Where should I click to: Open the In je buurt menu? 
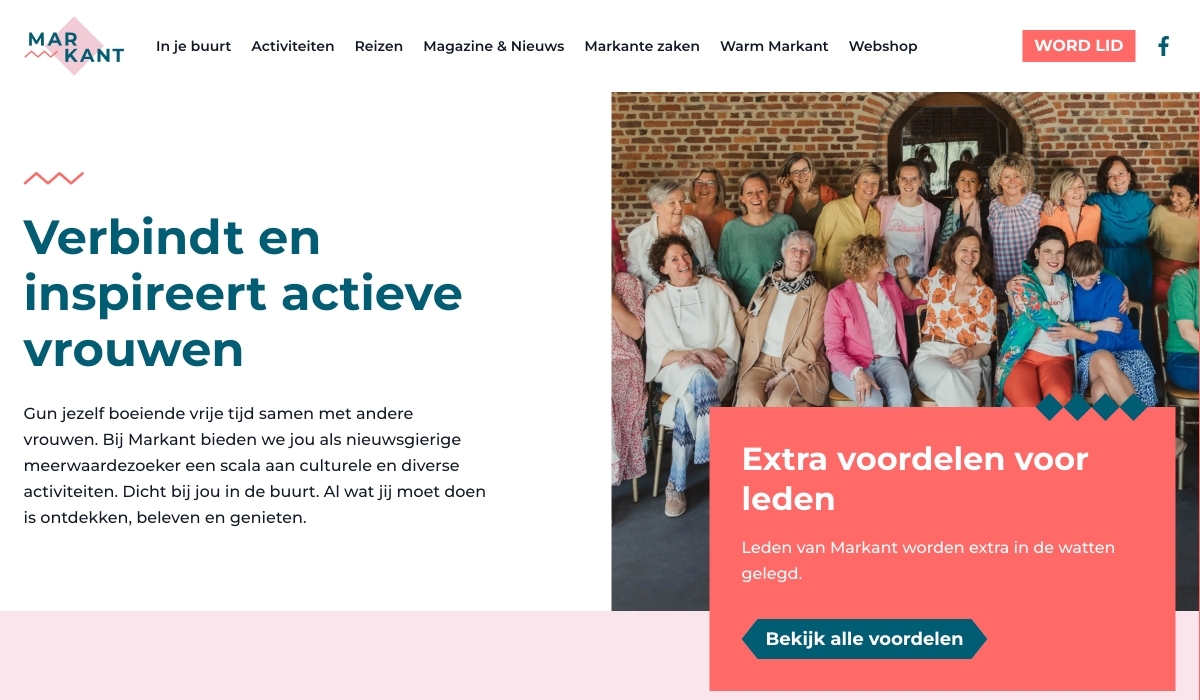[x=193, y=46]
